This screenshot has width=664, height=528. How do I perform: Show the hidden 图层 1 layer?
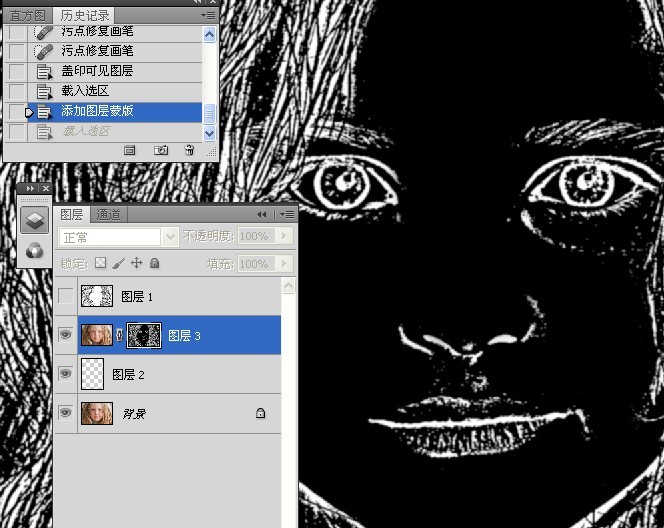(66, 296)
